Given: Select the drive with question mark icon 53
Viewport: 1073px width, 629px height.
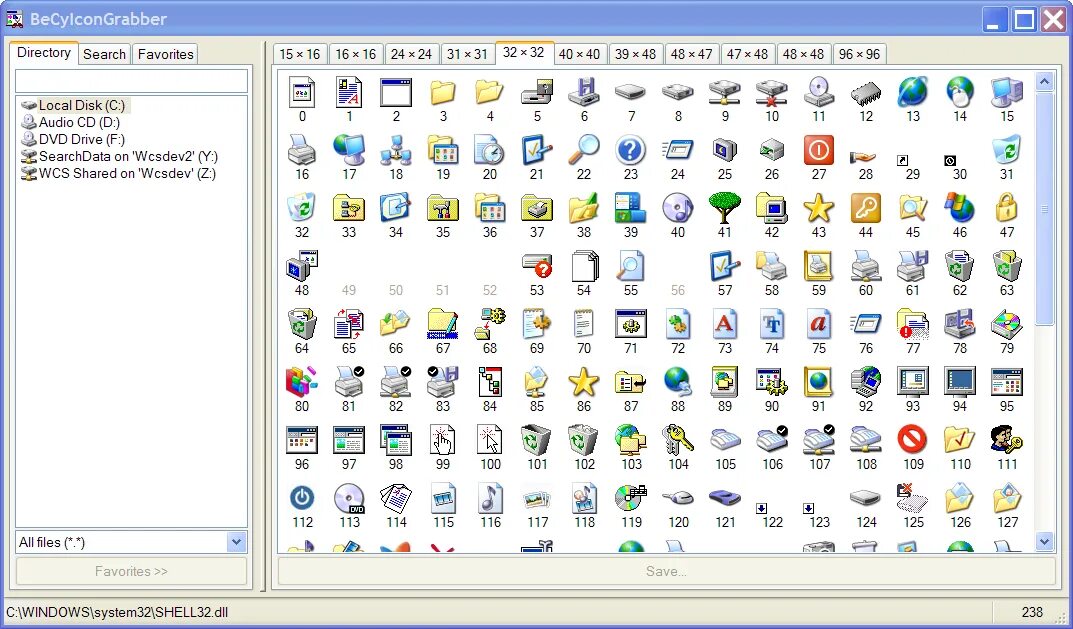Looking at the screenshot, I should tap(536, 266).
